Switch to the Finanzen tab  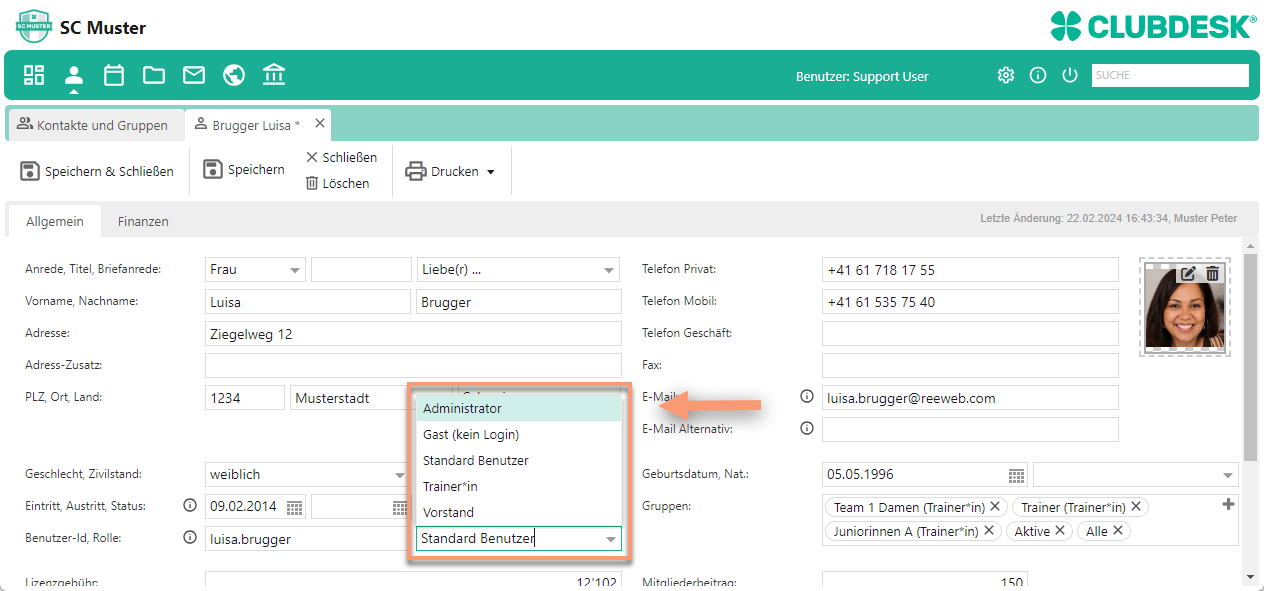point(143,221)
